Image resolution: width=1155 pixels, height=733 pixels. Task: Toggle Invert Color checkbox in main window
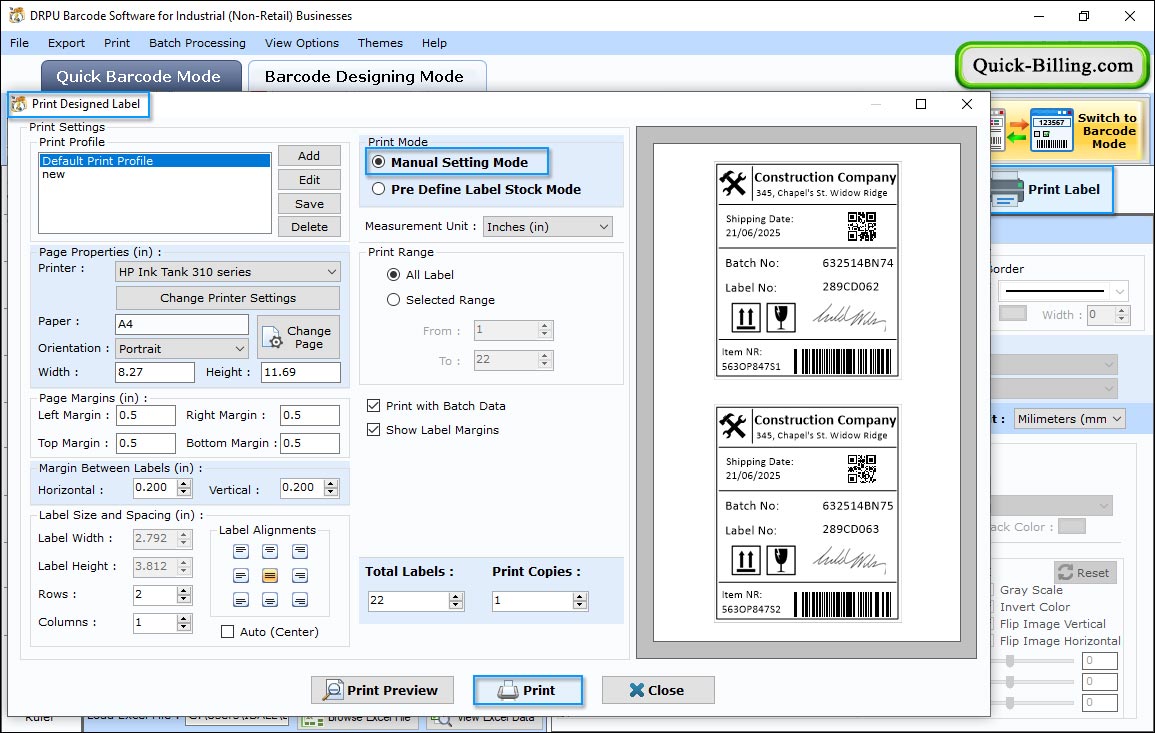click(994, 607)
